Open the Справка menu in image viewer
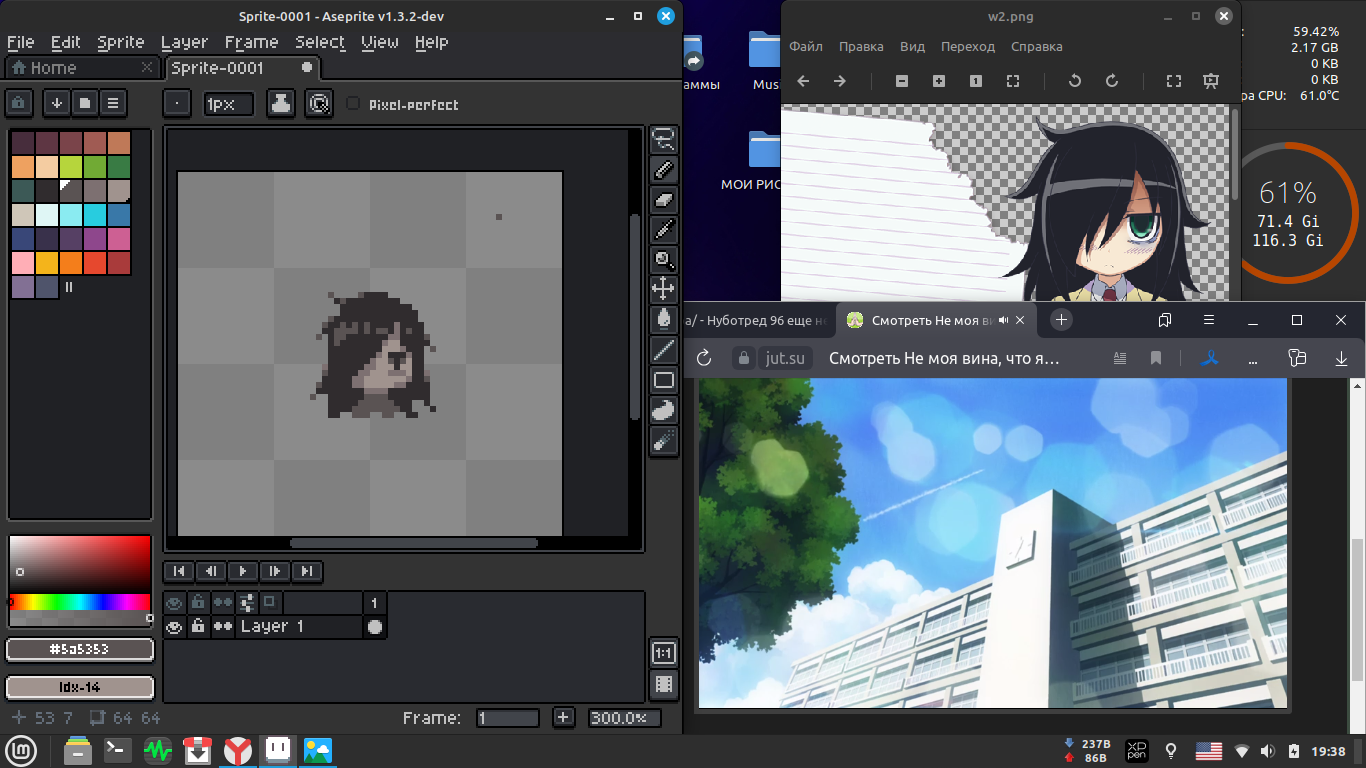Screen dimensions: 1366x768 [1036, 47]
